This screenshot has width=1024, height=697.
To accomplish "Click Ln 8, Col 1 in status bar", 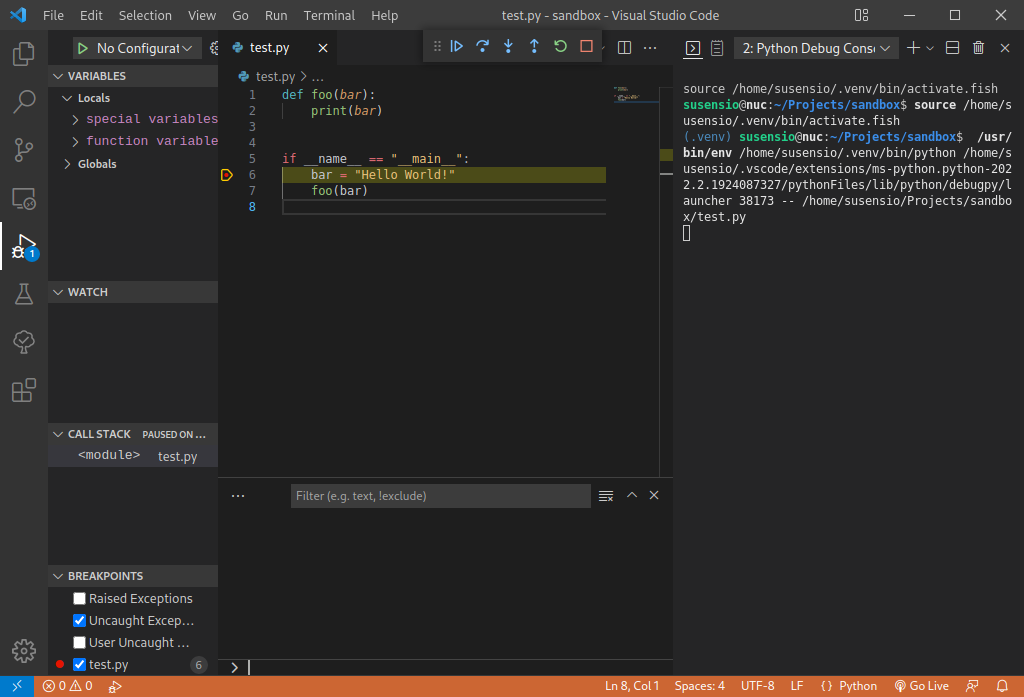I will tap(632, 686).
